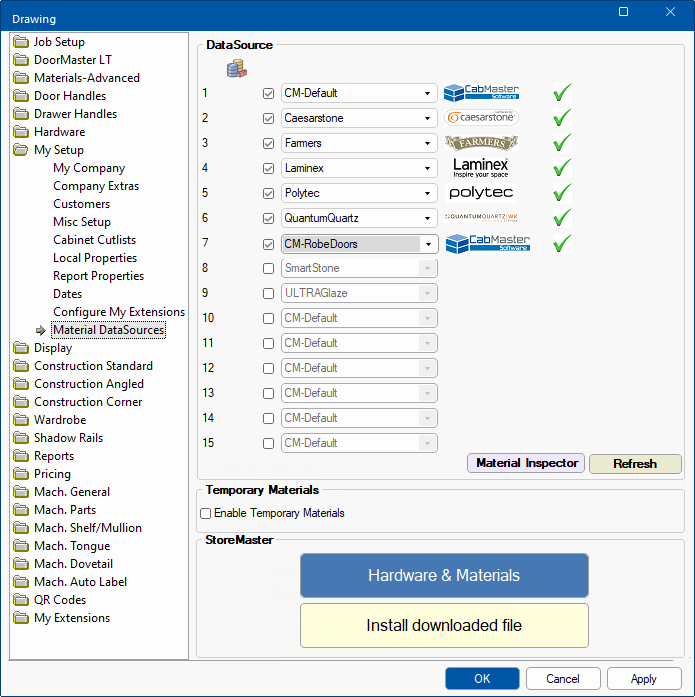
Task: Click the green checkmark beside CM-Default row 1
Action: click(562, 93)
